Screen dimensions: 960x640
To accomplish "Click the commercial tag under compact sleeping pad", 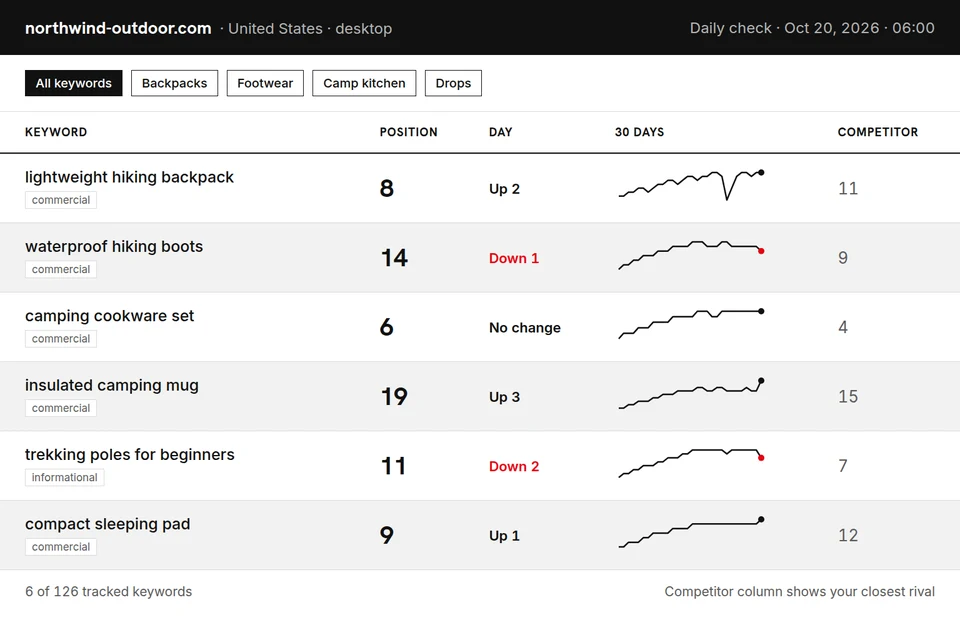I will coord(61,547).
